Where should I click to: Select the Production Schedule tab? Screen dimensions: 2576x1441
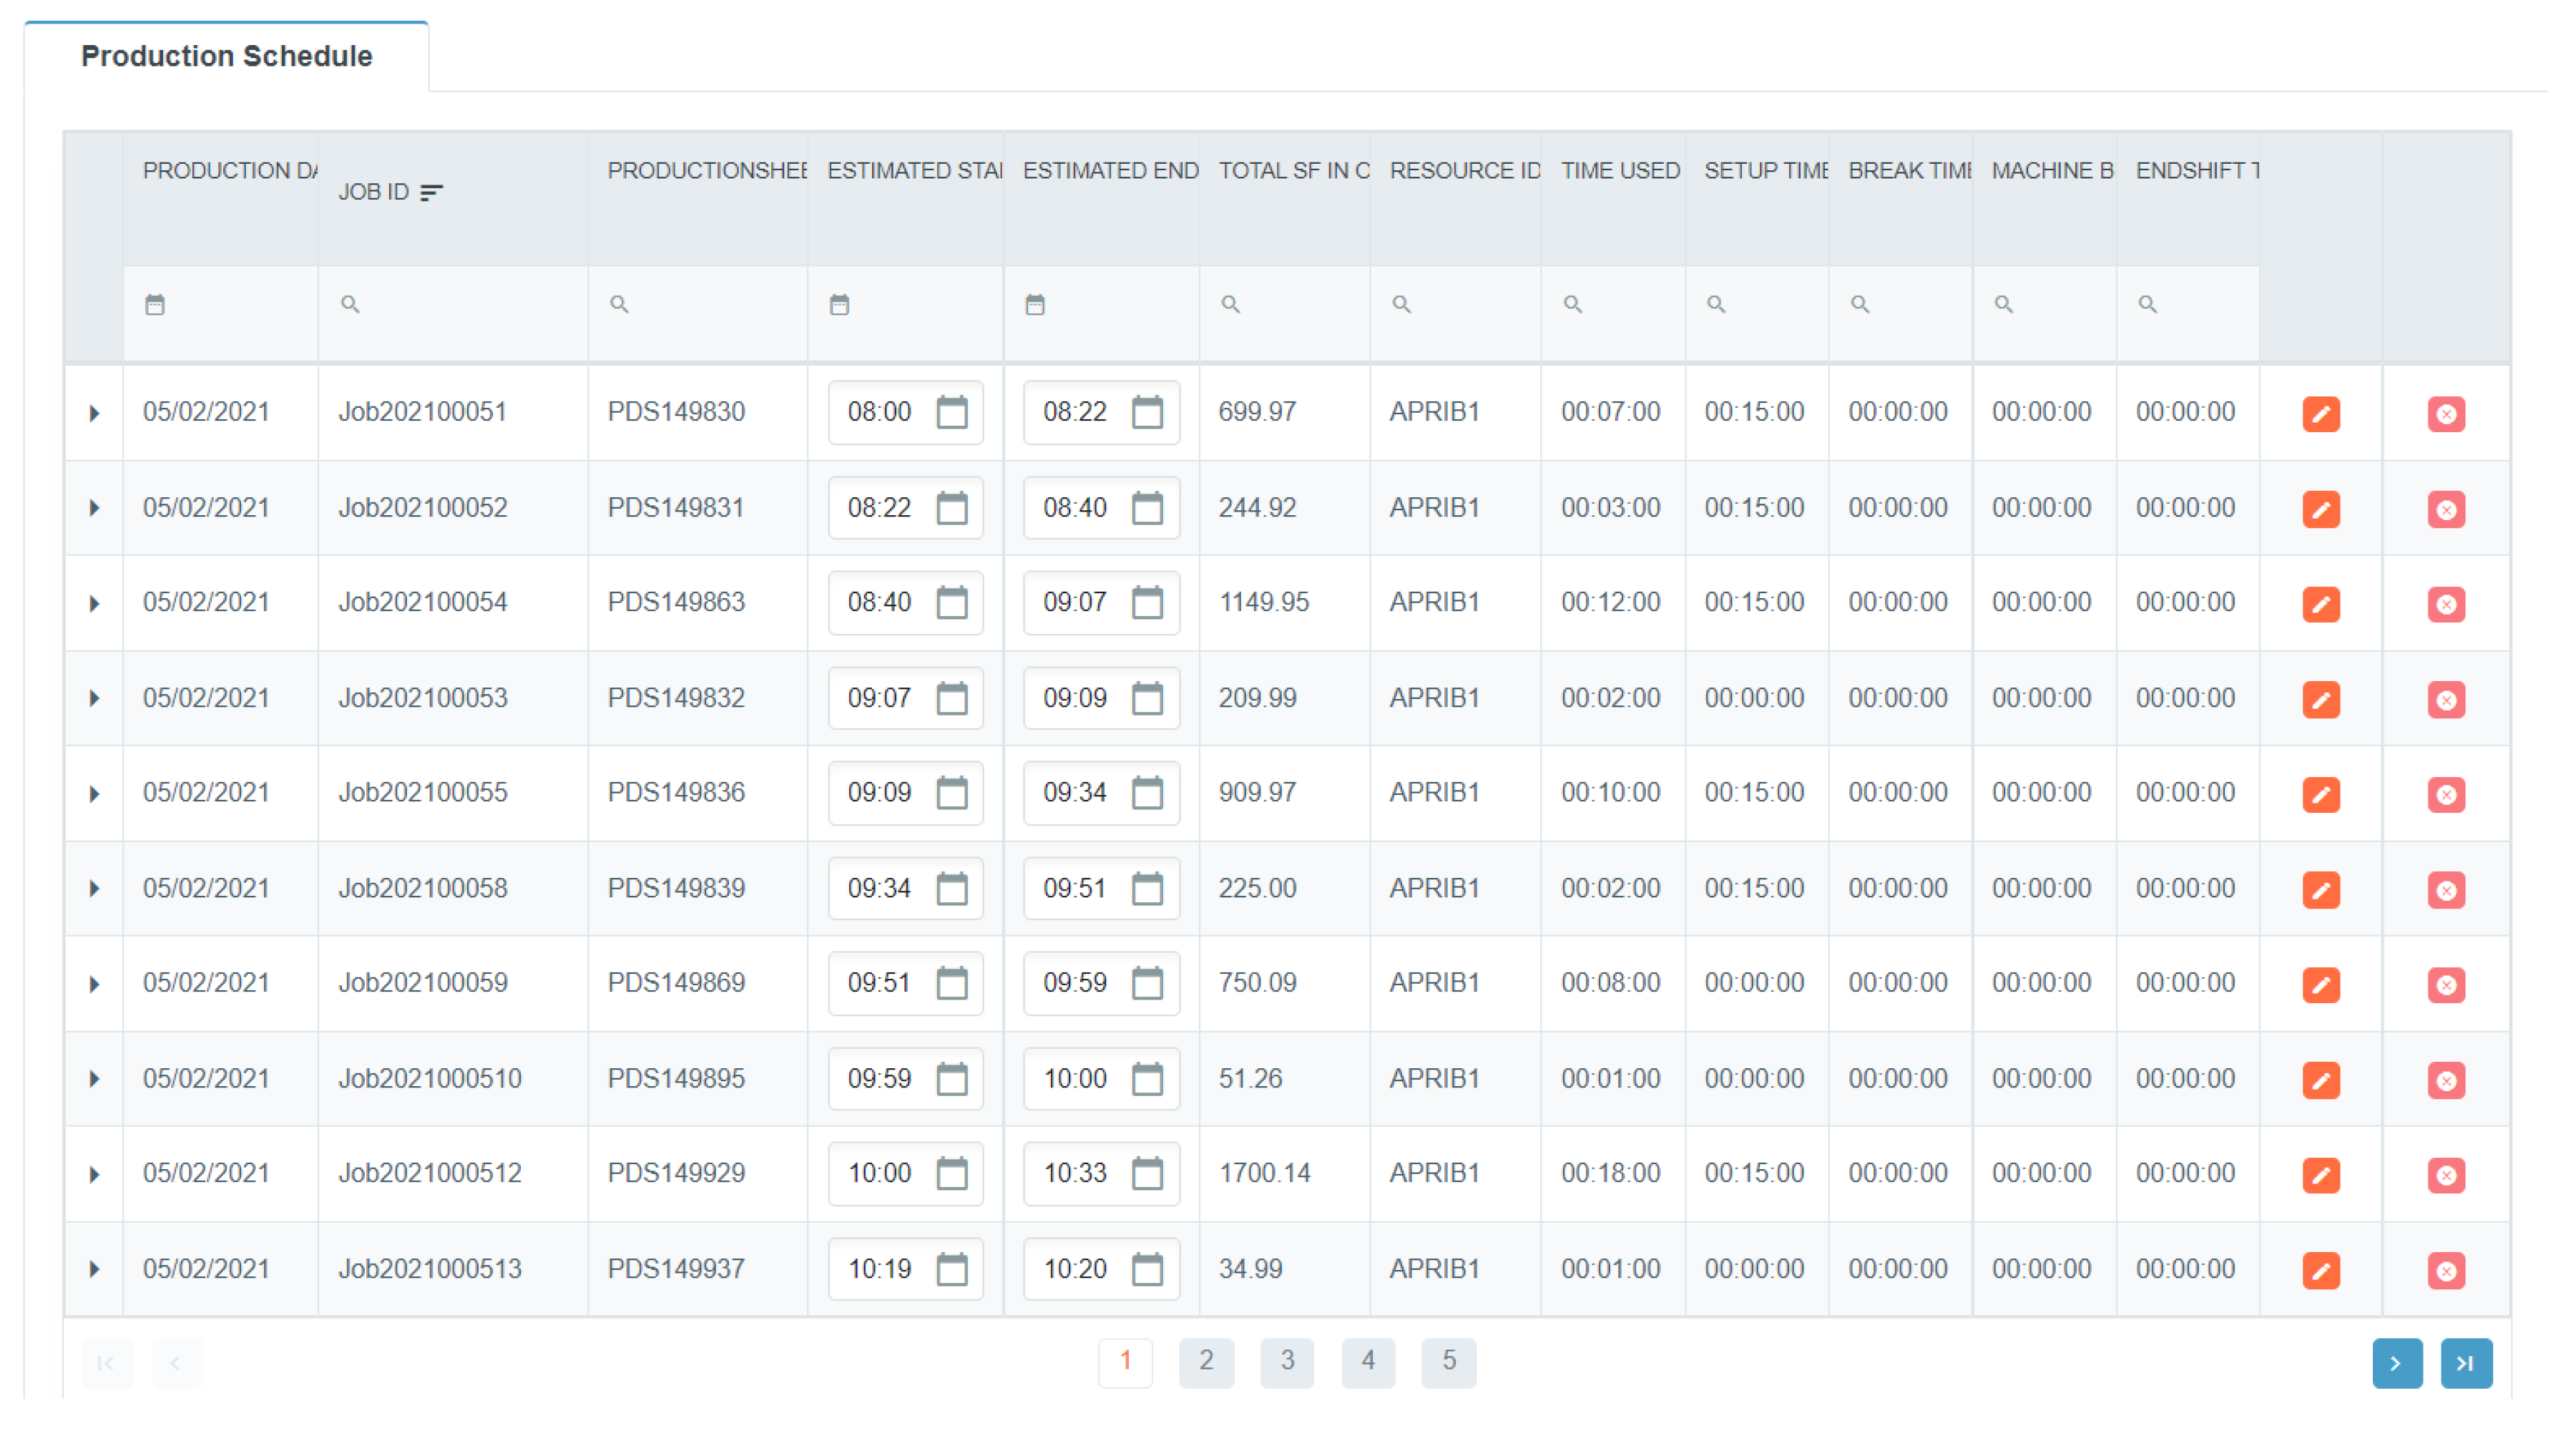coord(227,56)
